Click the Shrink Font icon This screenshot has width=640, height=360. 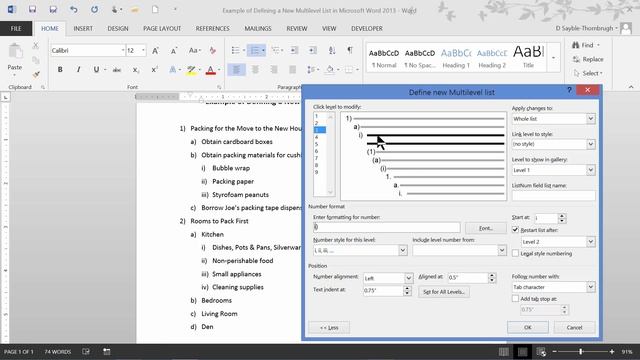coord(174,51)
